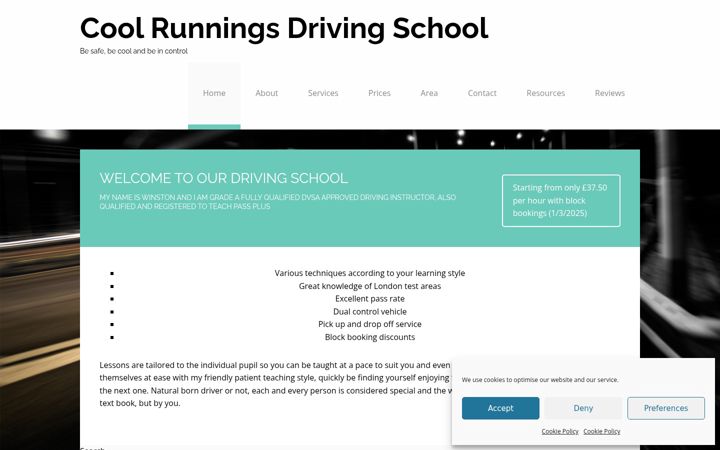The height and width of the screenshot is (450, 720).
Task: View the Reviews page
Action: [609, 93]
